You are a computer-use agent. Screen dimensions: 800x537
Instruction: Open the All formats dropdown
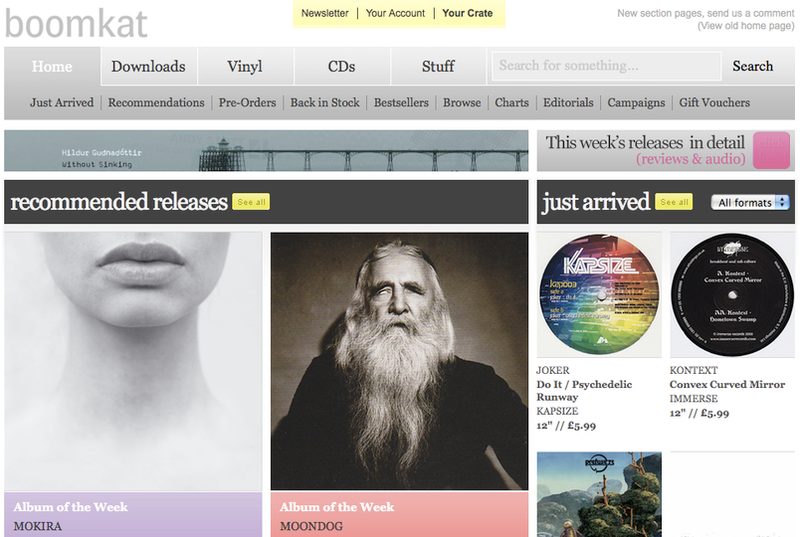click(x=750, y=202)
